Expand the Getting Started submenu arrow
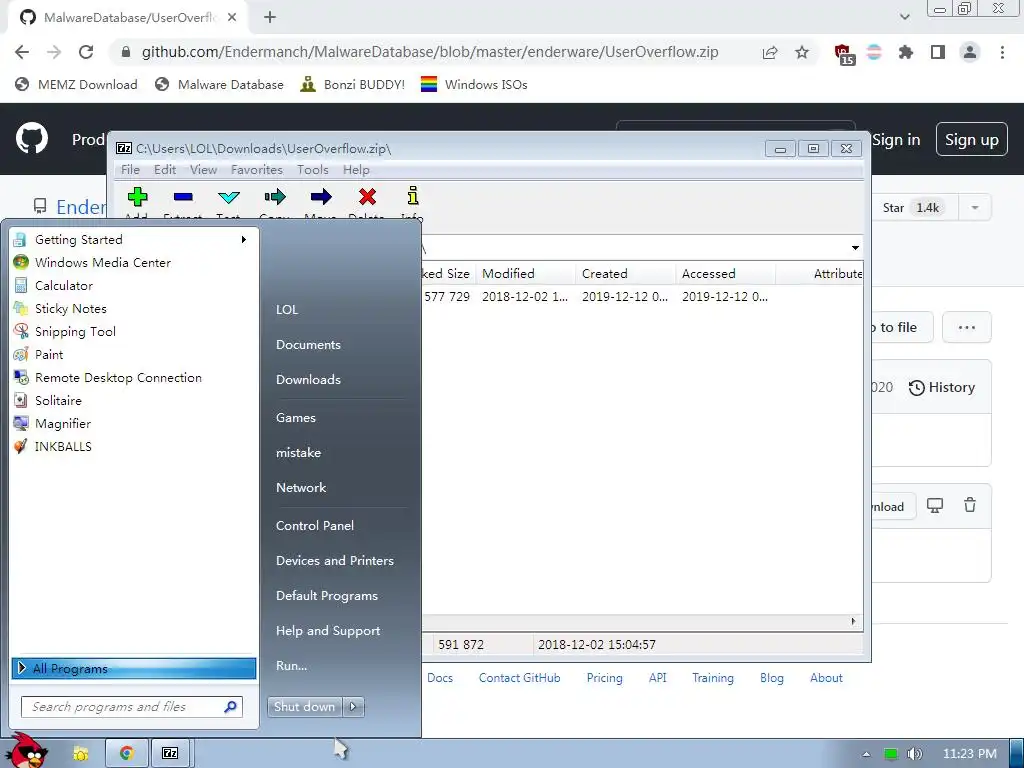The image size is (1024, 768). pyautogui.click(x=244, y=240)
